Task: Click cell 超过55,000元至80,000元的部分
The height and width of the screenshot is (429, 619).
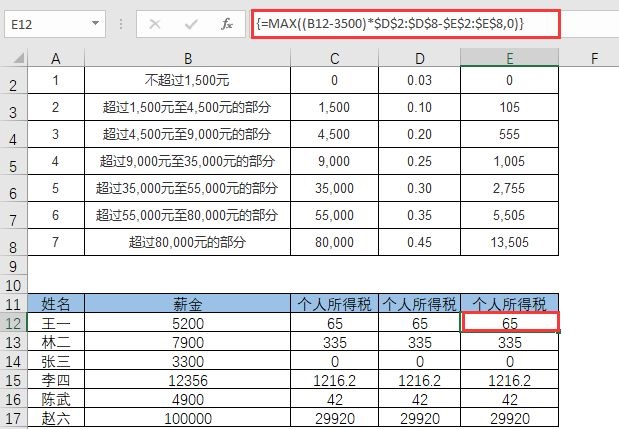Action: [188, 215]
